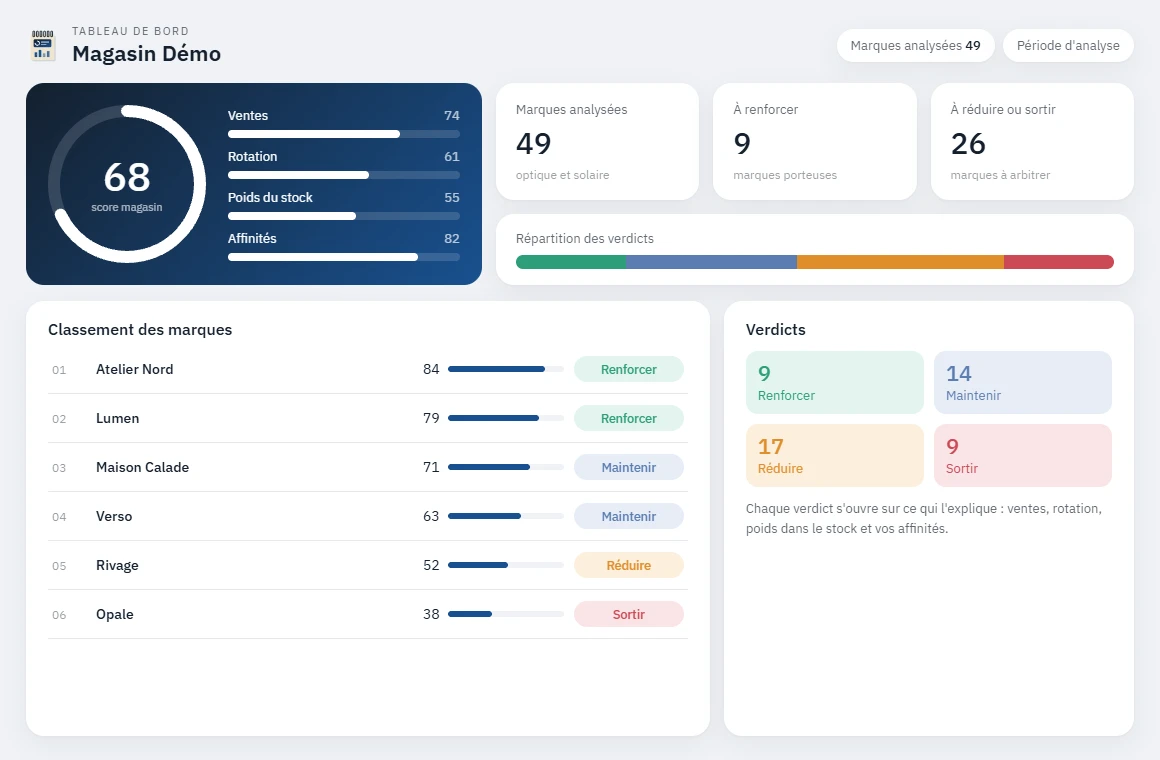Click the Ventes progress bar
Screen dimensions: 1160x760
[x=344, y=134]
